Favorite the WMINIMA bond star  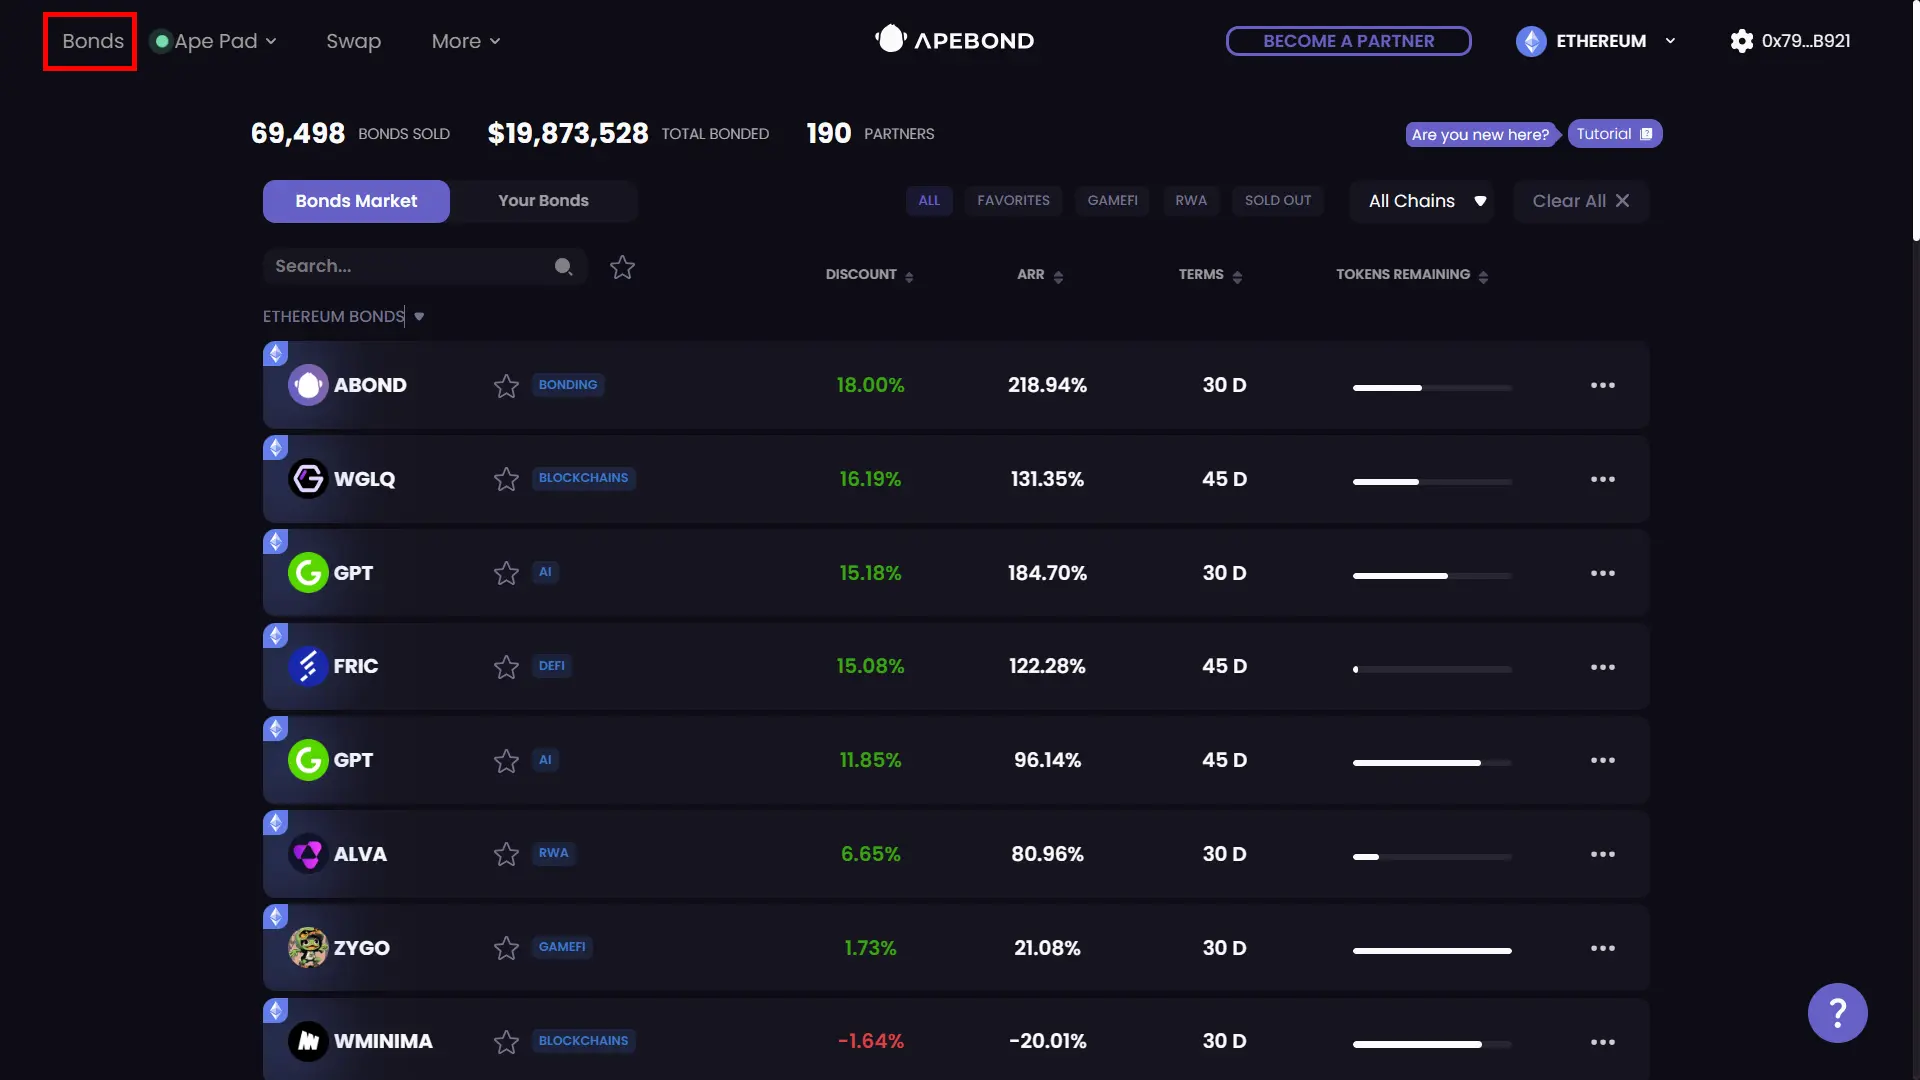point(506,1042)
